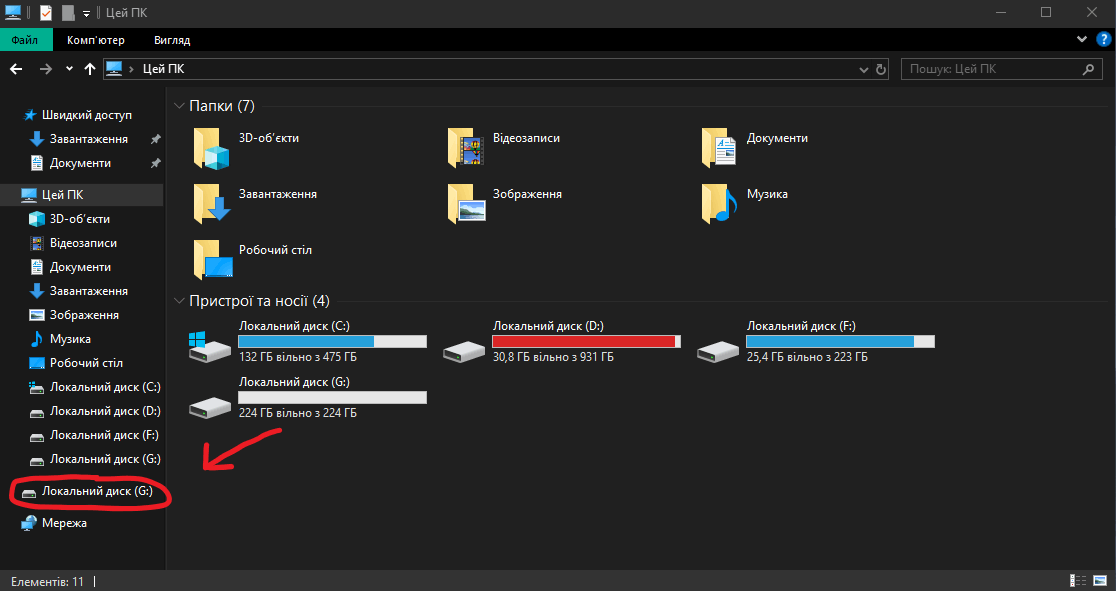Click the text 132 ГБ вільно з 475 ГБ

(298, 357)
